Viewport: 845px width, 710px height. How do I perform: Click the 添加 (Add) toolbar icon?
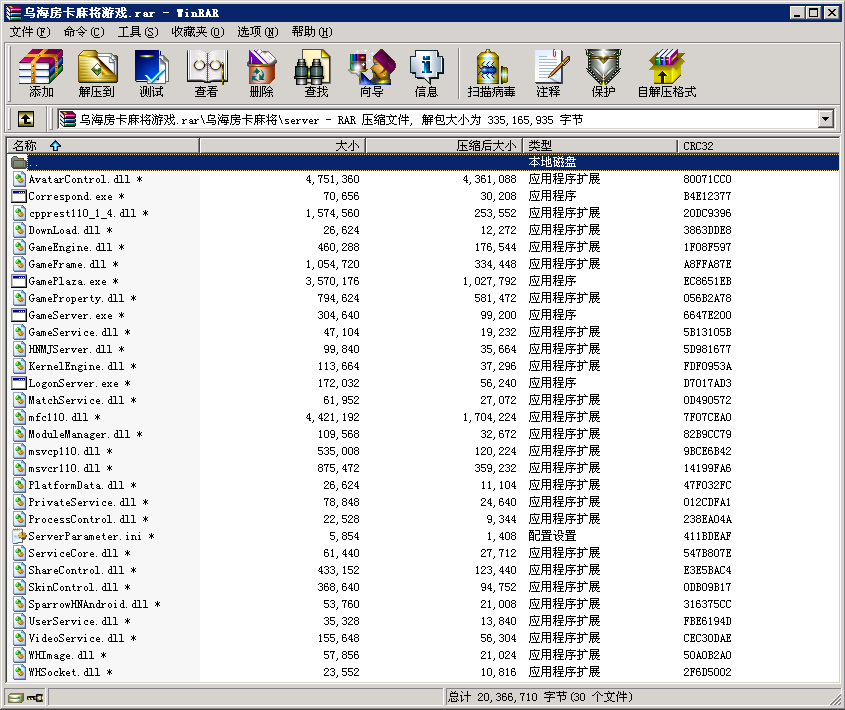point(41,74)
